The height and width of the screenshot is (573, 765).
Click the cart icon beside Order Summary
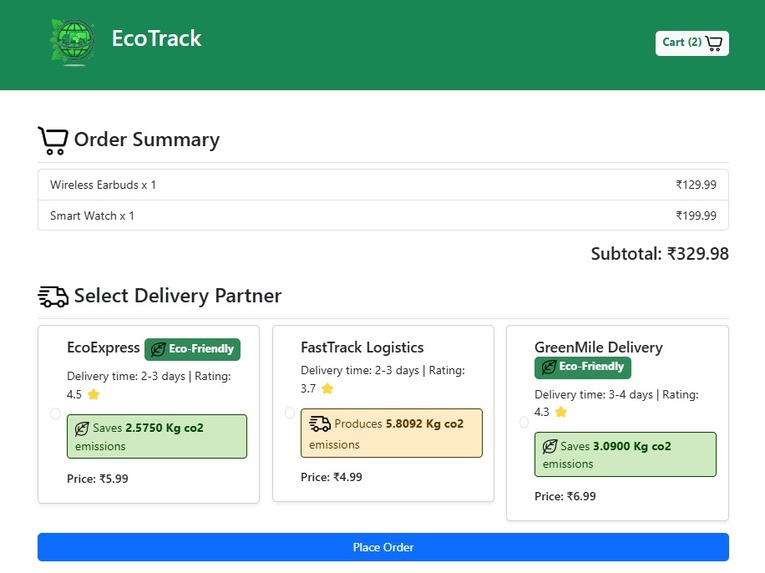point(53,141)
